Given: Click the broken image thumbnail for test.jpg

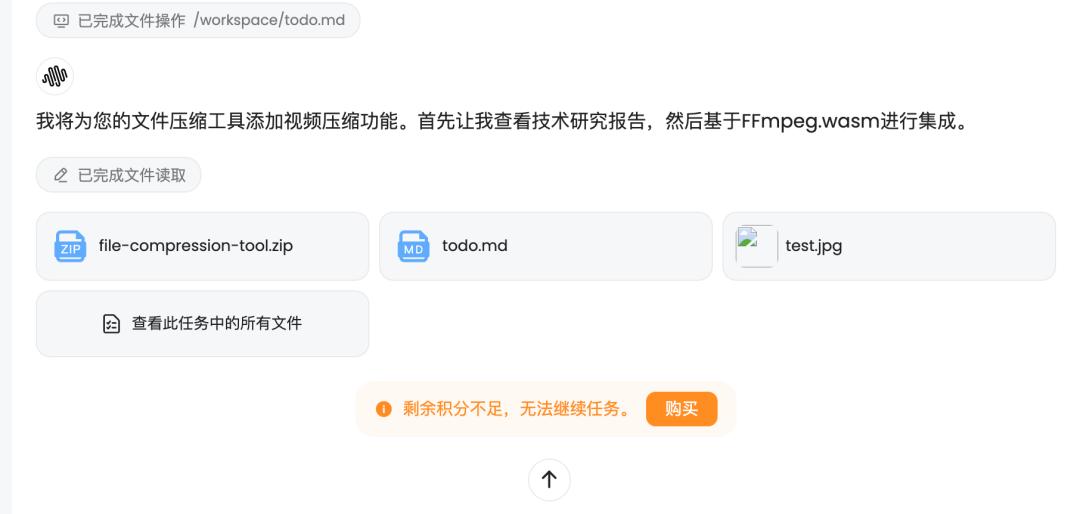Looking at the screenshot, I should [756, 246].
